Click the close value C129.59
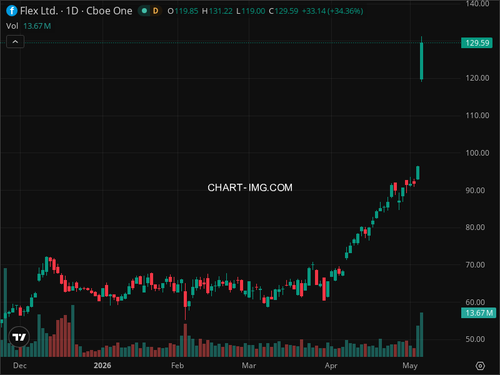The image size is (500, 375). pyautogui.click(x=283, y=11)
